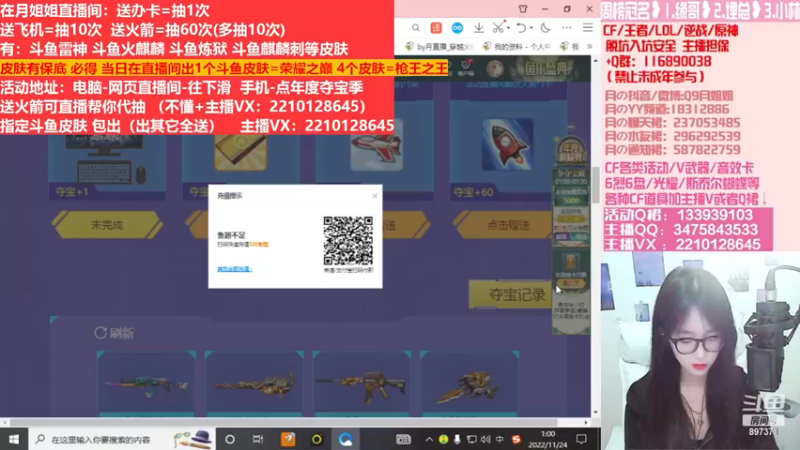
Task: Click the browser search magnifier icon
Action: point(416,28)
